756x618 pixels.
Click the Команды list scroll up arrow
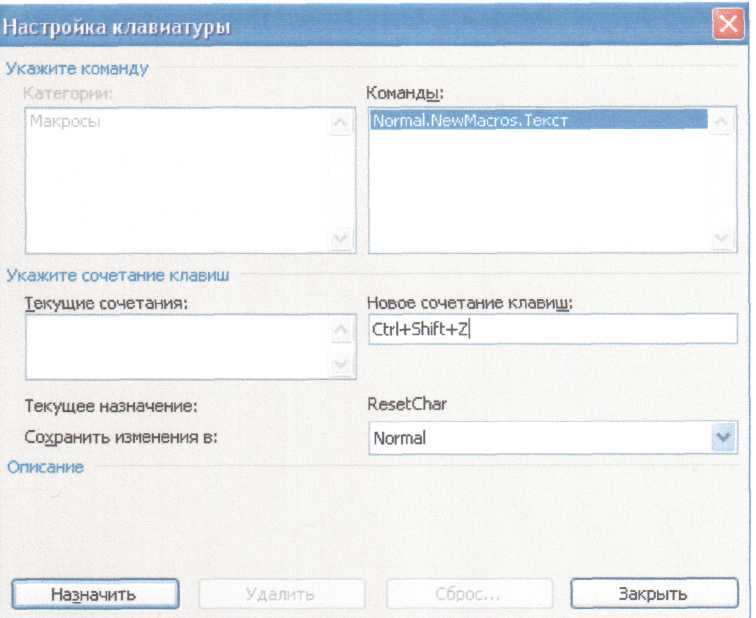tap(720, 121)
